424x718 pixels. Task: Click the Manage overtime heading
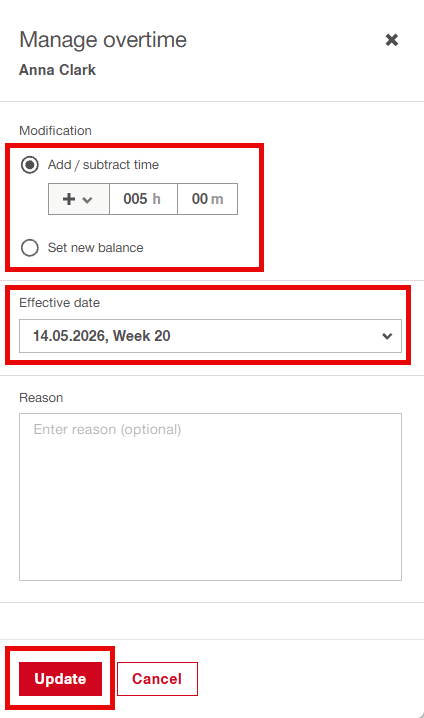[x=103, y=40]
